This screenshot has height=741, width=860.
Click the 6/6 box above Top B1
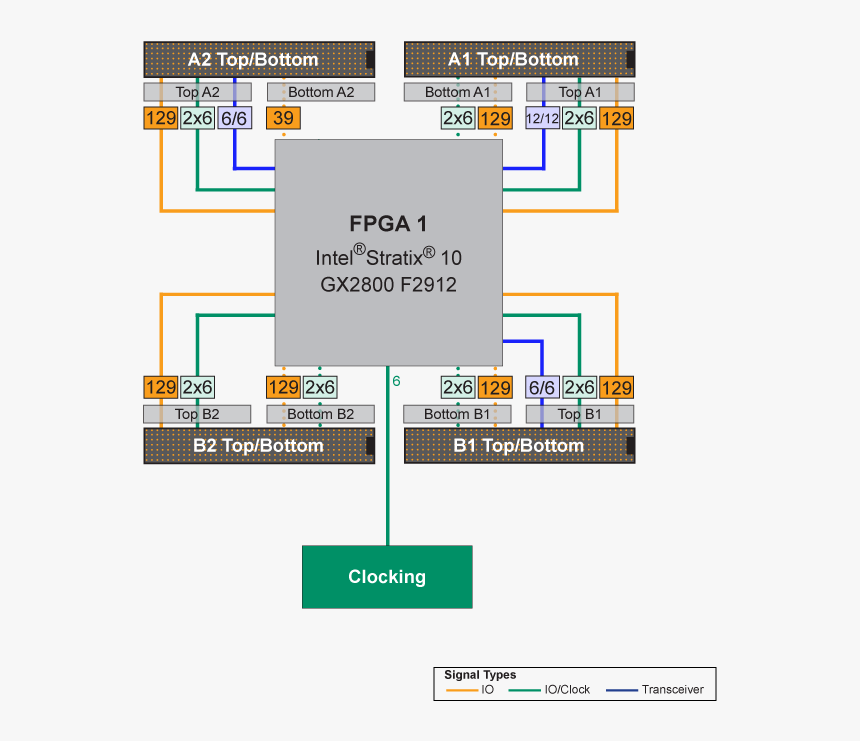[542, 387]
